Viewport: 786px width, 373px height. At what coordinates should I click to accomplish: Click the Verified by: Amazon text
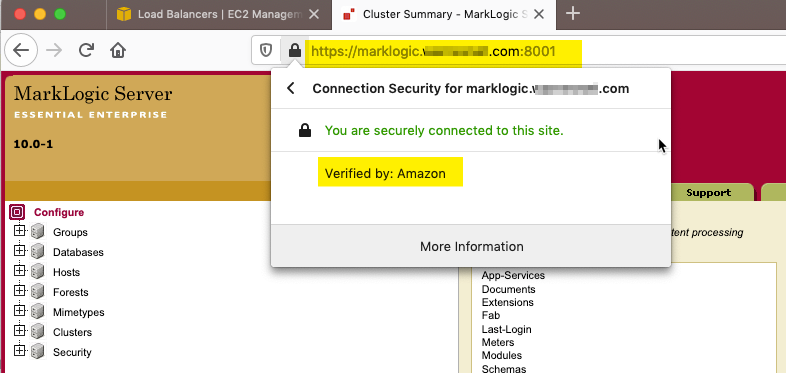385,173
